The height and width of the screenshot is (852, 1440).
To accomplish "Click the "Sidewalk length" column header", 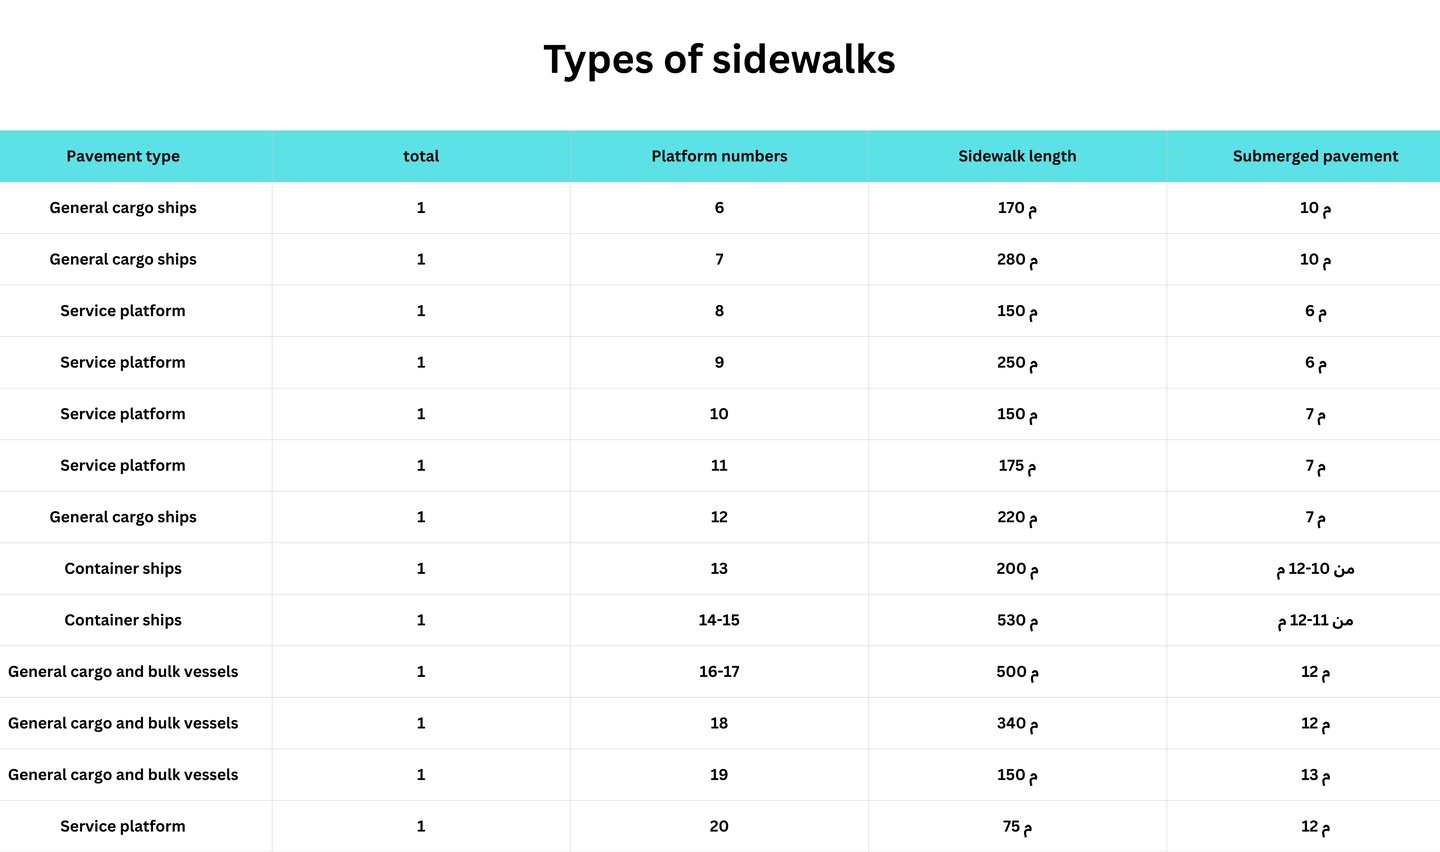I will point(1017,156).
